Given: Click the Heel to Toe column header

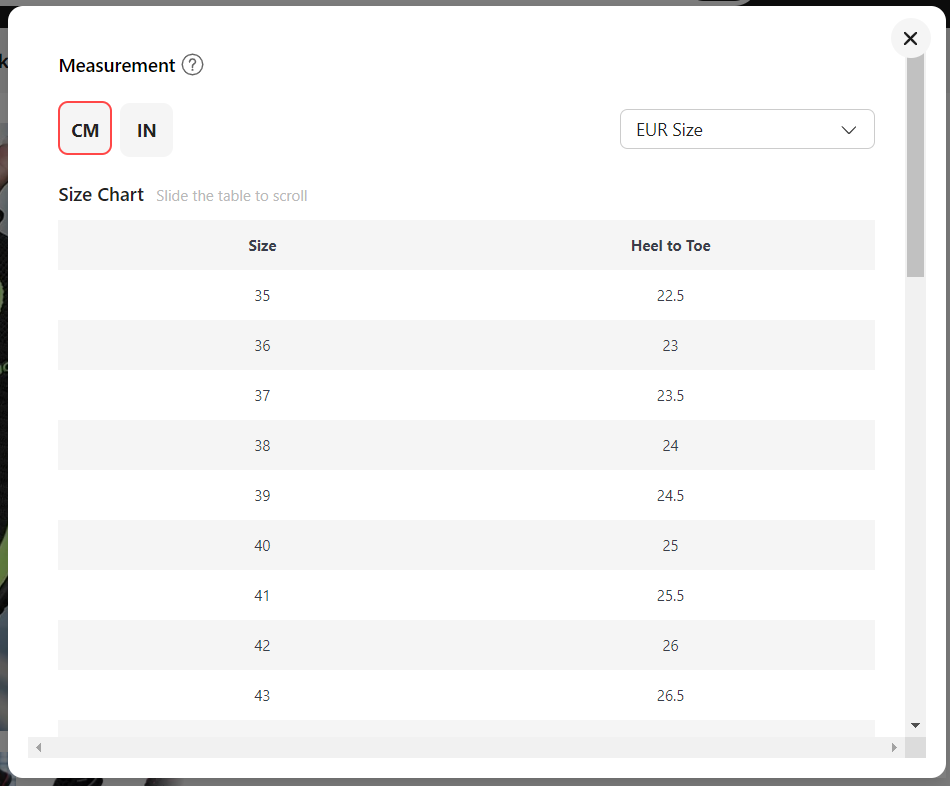Looking at the screenshot, I should coord(671,245).
